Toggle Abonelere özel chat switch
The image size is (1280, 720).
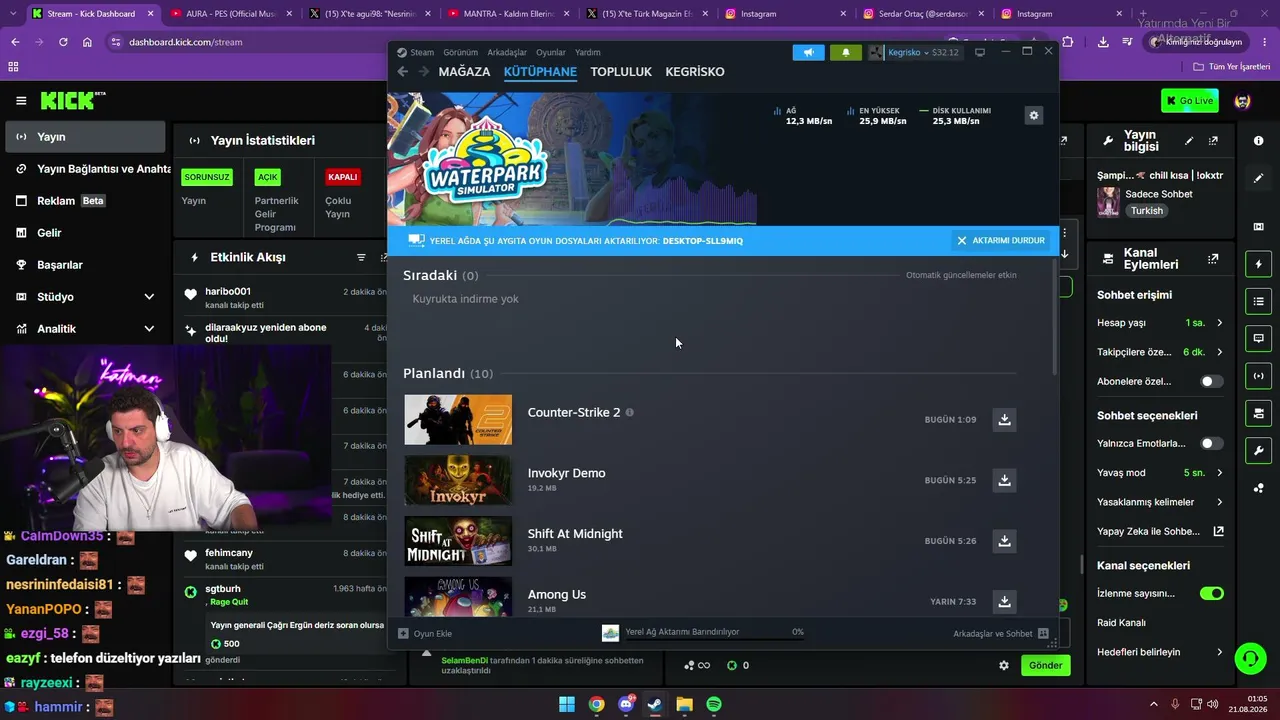(x=1211, y=381)
